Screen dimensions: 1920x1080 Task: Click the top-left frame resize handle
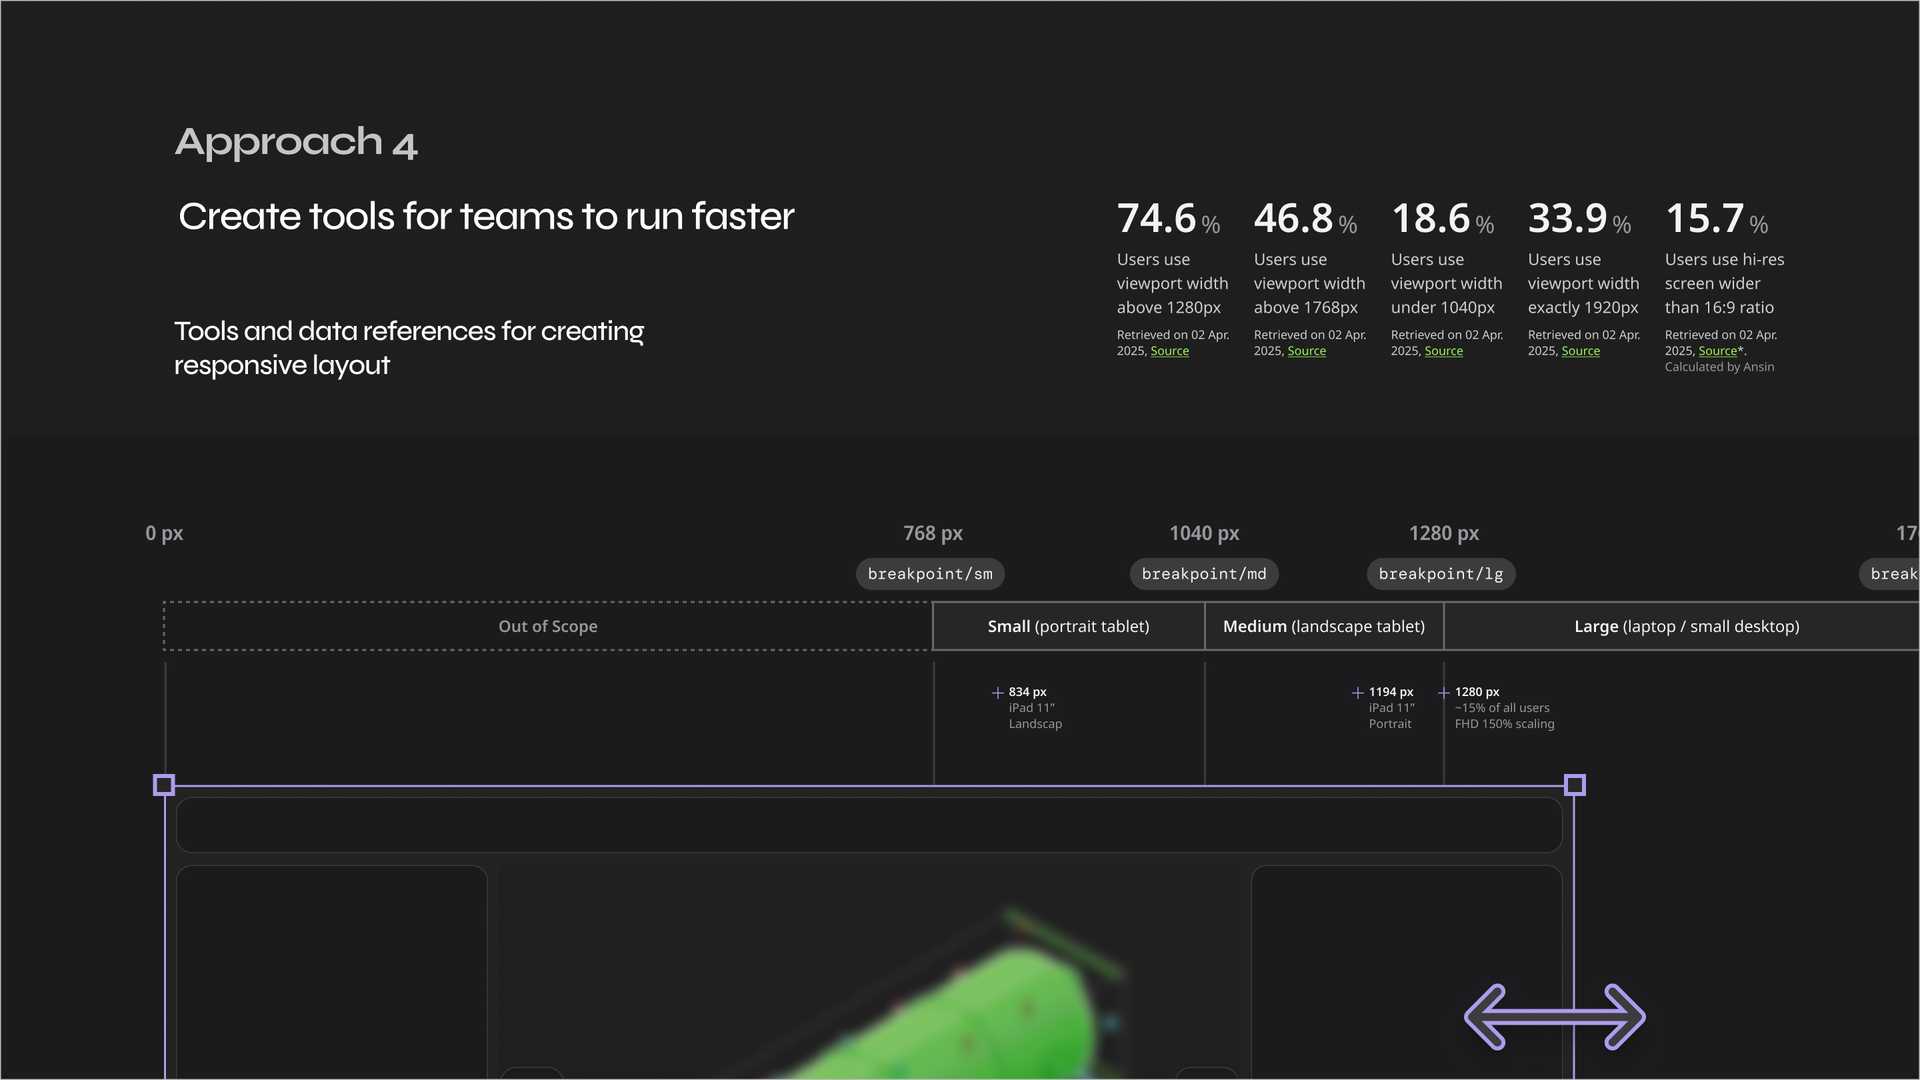164,785
